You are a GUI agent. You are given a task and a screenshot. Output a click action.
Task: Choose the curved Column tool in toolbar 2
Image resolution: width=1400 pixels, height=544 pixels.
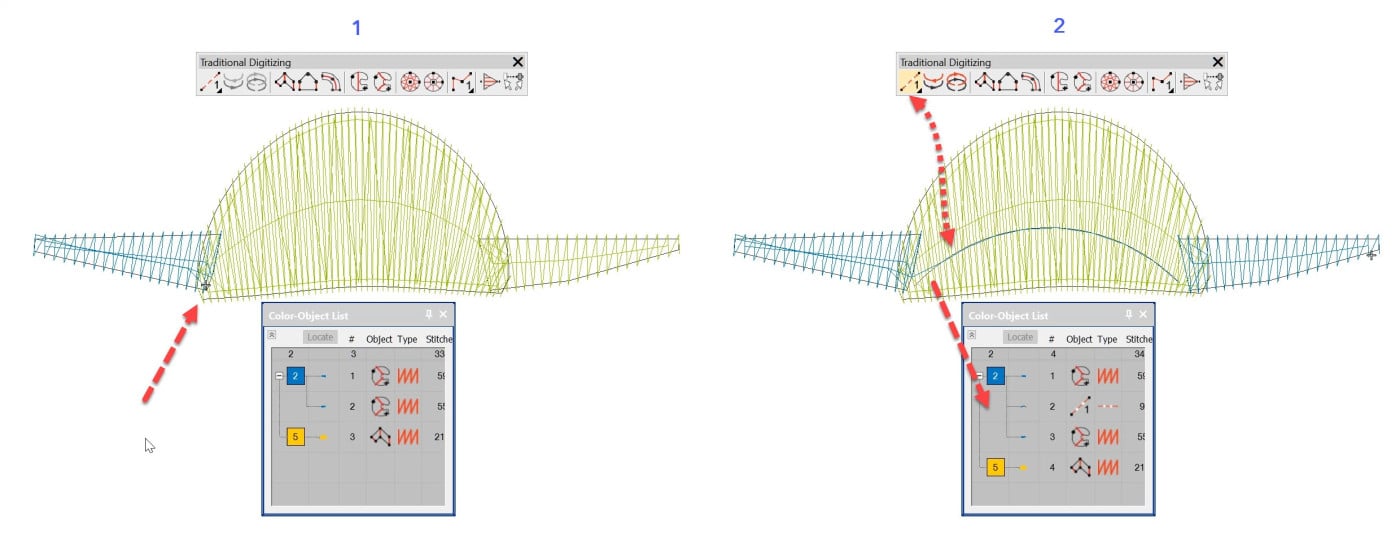point(1031,83)
